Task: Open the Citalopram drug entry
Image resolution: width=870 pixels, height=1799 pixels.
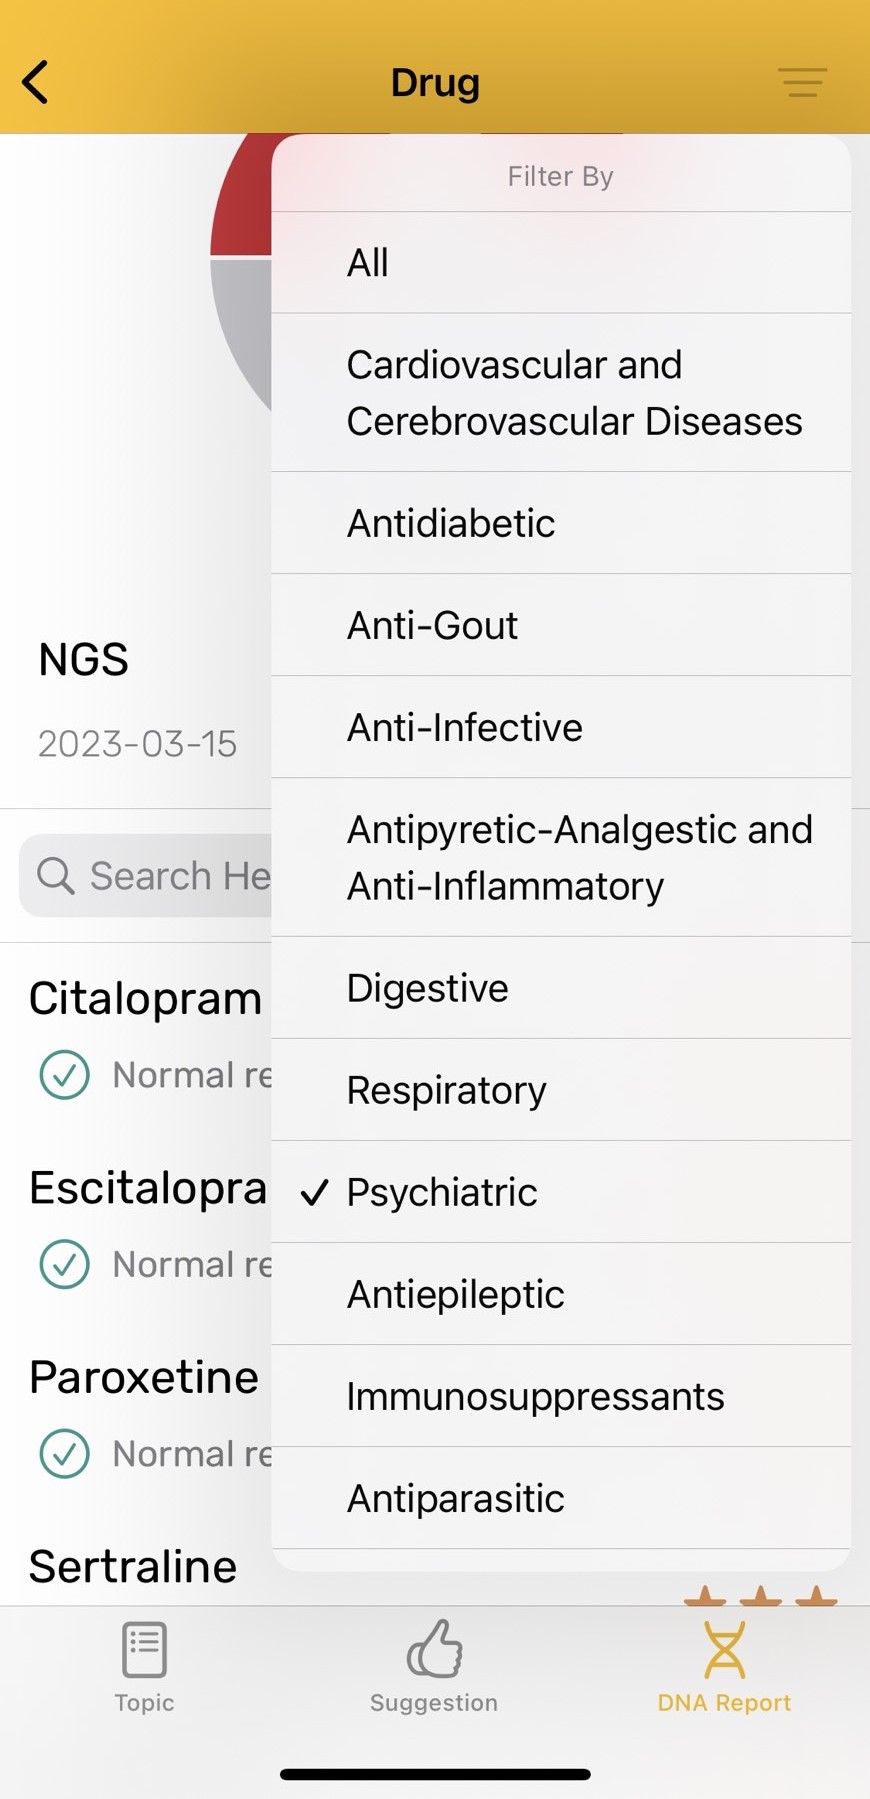Action: click(x=146, y=998)
